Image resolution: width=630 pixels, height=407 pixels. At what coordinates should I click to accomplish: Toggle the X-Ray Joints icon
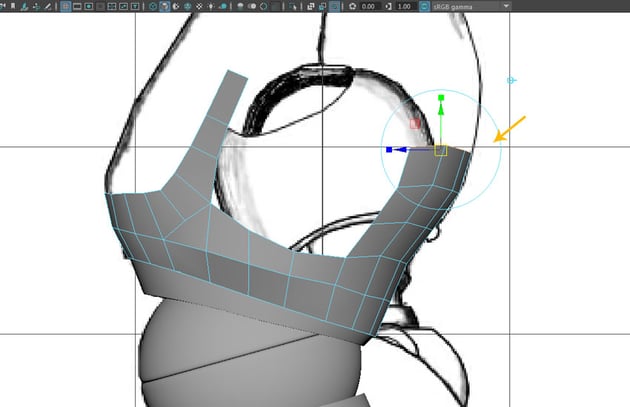coord(334,6)
